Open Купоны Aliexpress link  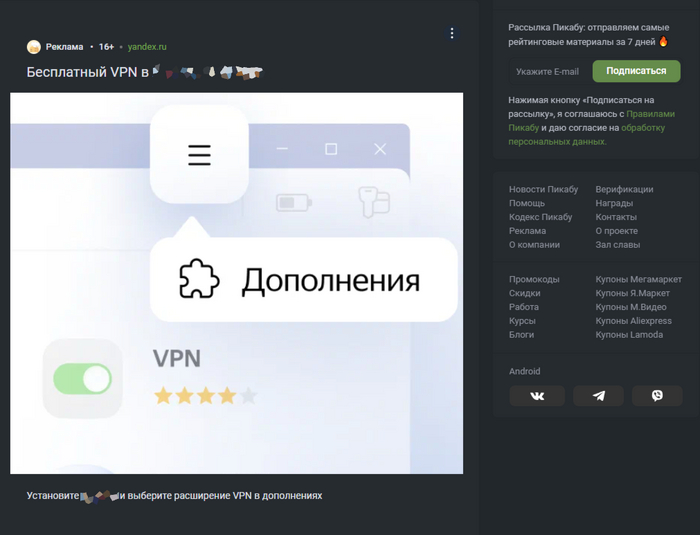633,321
